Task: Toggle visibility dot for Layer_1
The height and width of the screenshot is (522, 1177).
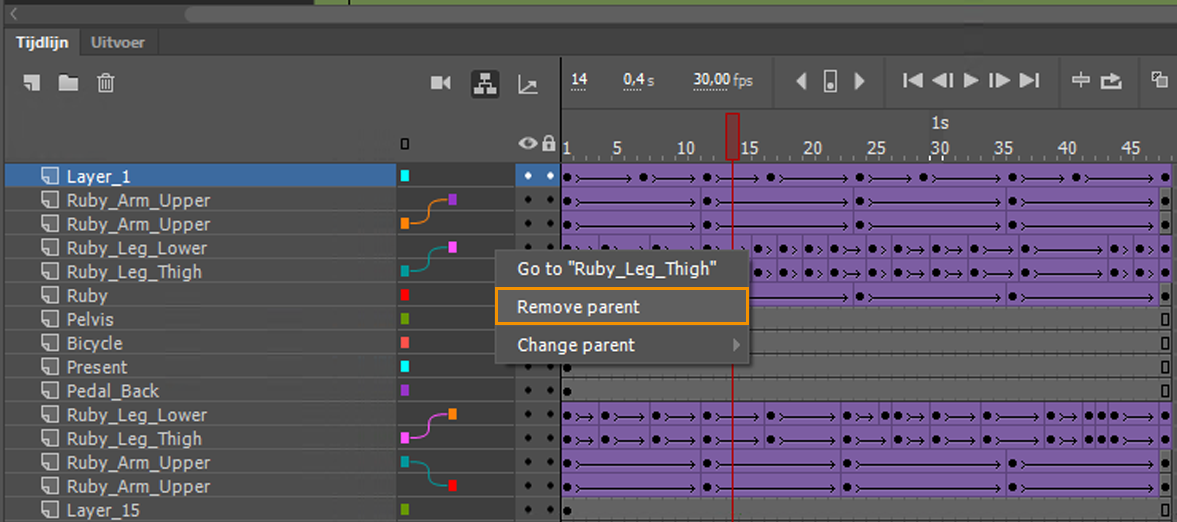Action: (528, 176)
